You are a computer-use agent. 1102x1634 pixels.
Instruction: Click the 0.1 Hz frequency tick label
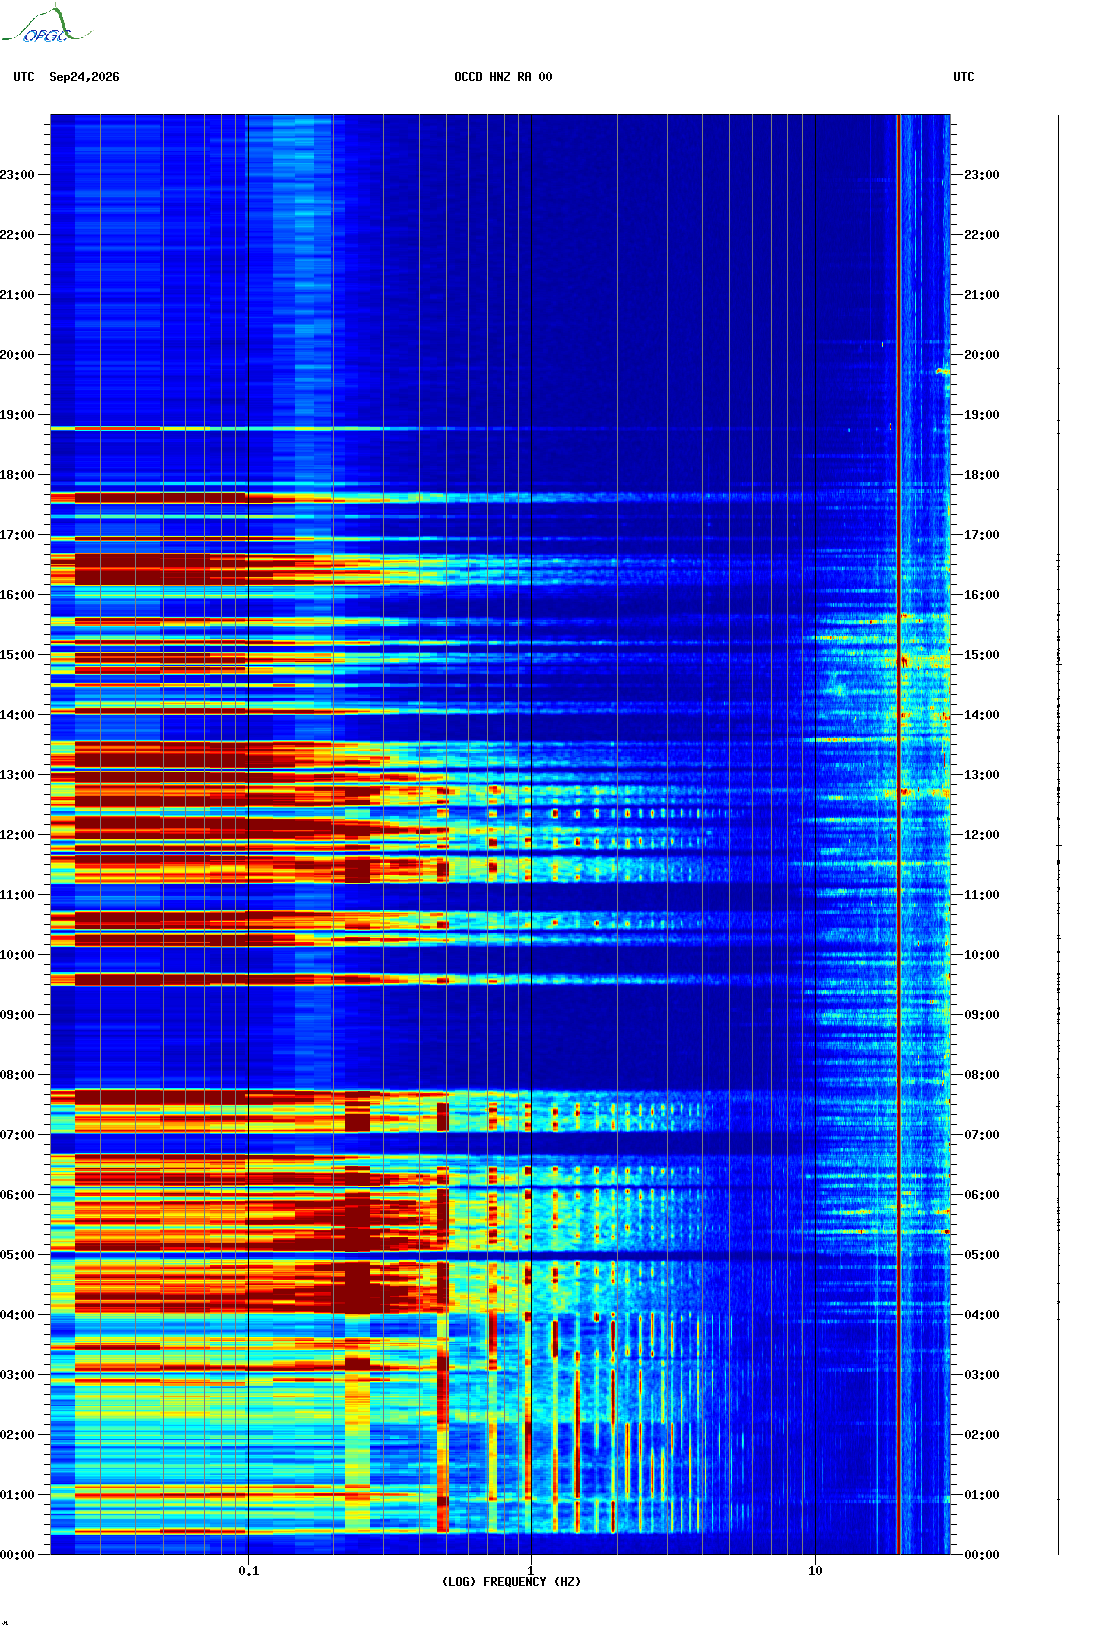click(249, 1571)
